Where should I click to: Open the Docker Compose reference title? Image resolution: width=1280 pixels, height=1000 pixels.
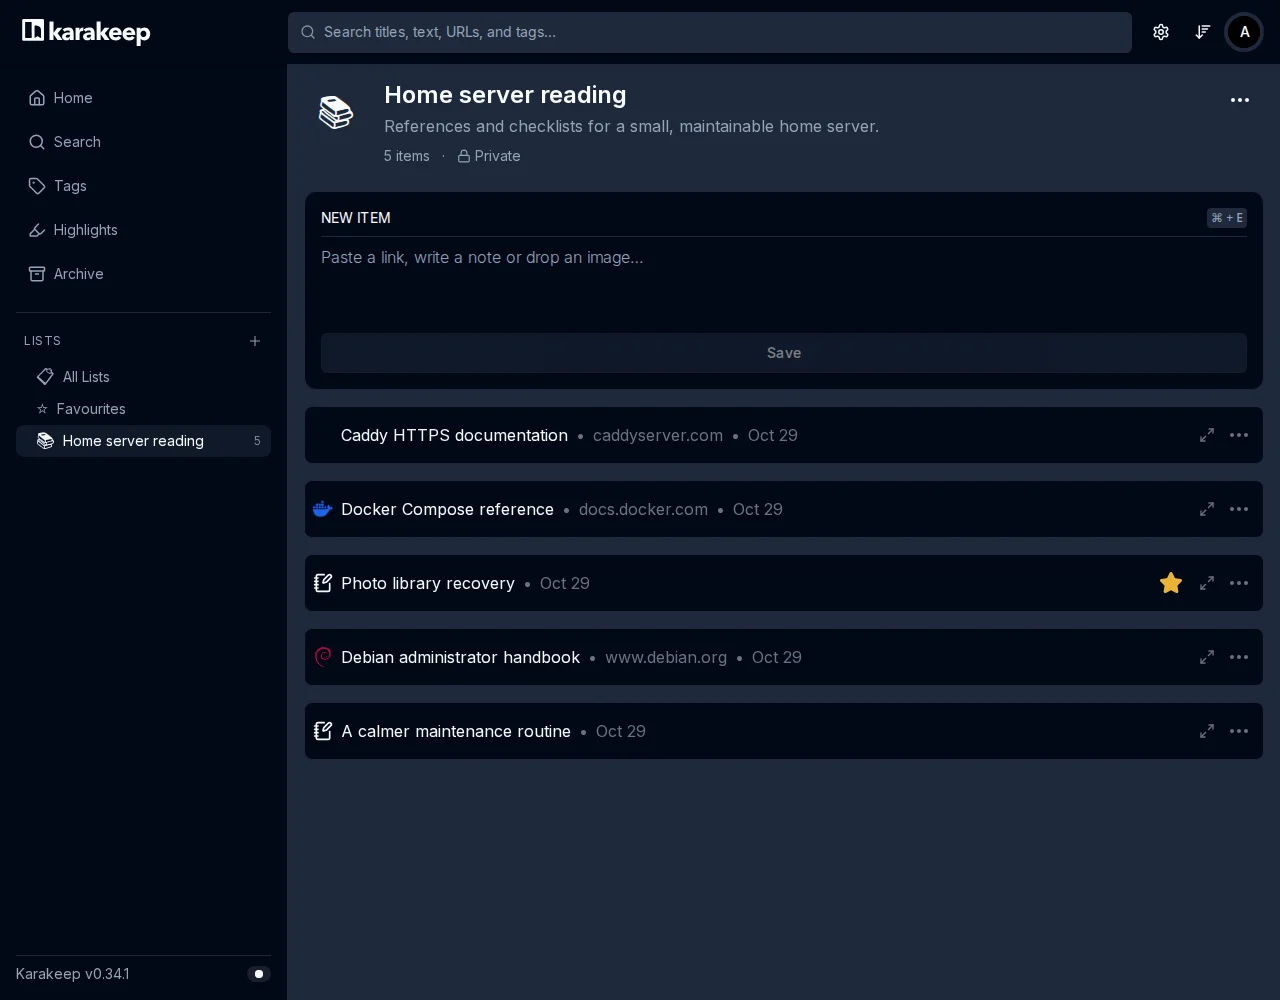[447, 509]
